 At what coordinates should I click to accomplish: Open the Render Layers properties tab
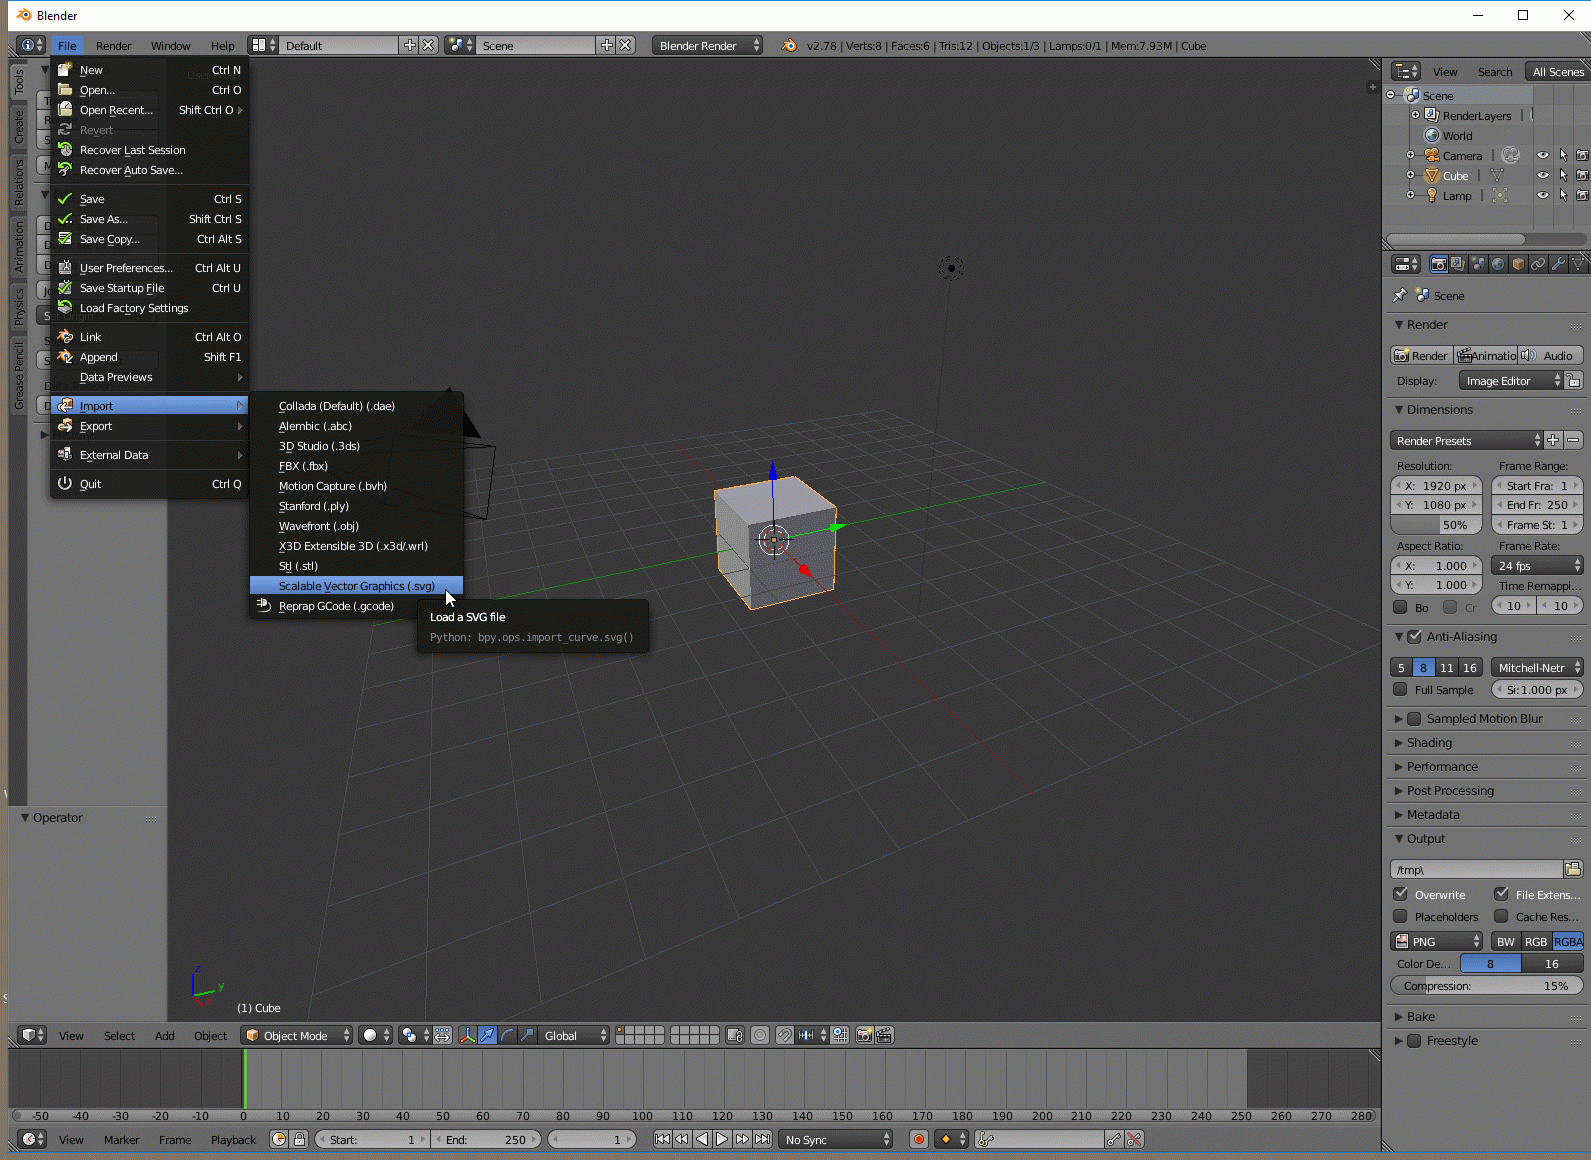point(1458,264)
